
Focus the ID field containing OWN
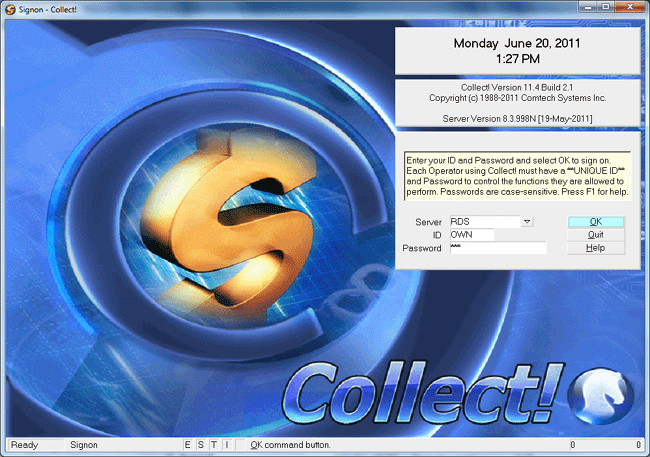pyautogui.click(x=472, y=235)
